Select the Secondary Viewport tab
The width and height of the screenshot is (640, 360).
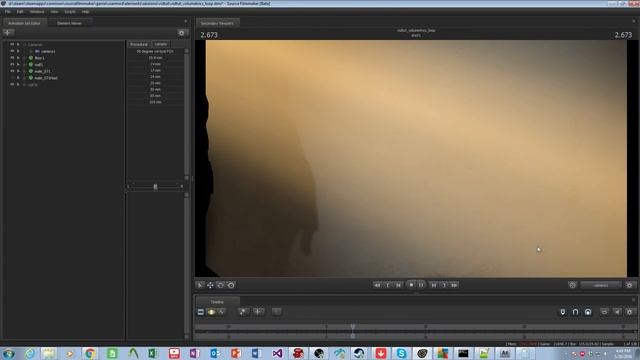click(x=217, y=23)
